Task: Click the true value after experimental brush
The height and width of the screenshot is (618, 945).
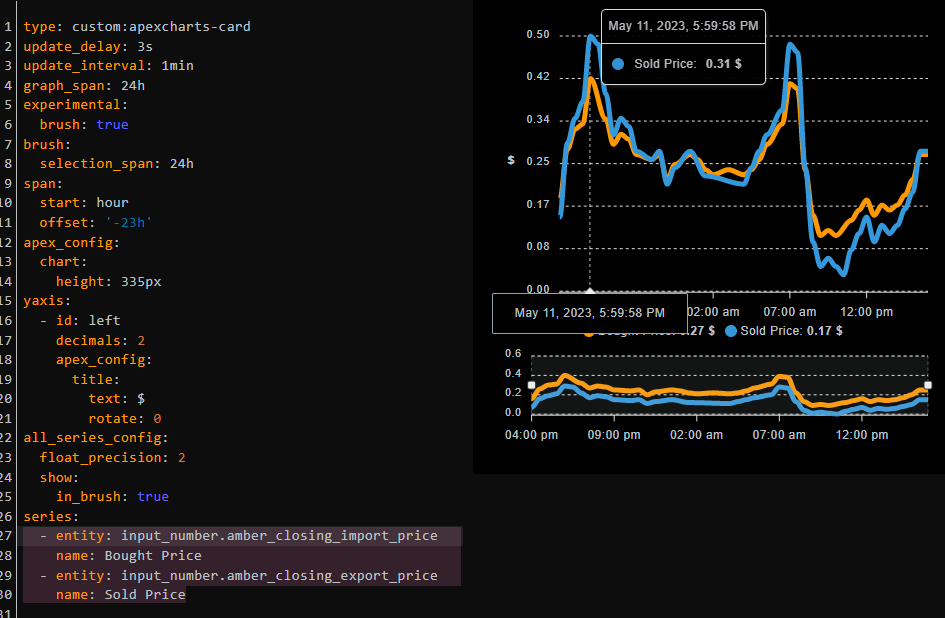Action: click(112, 124)
